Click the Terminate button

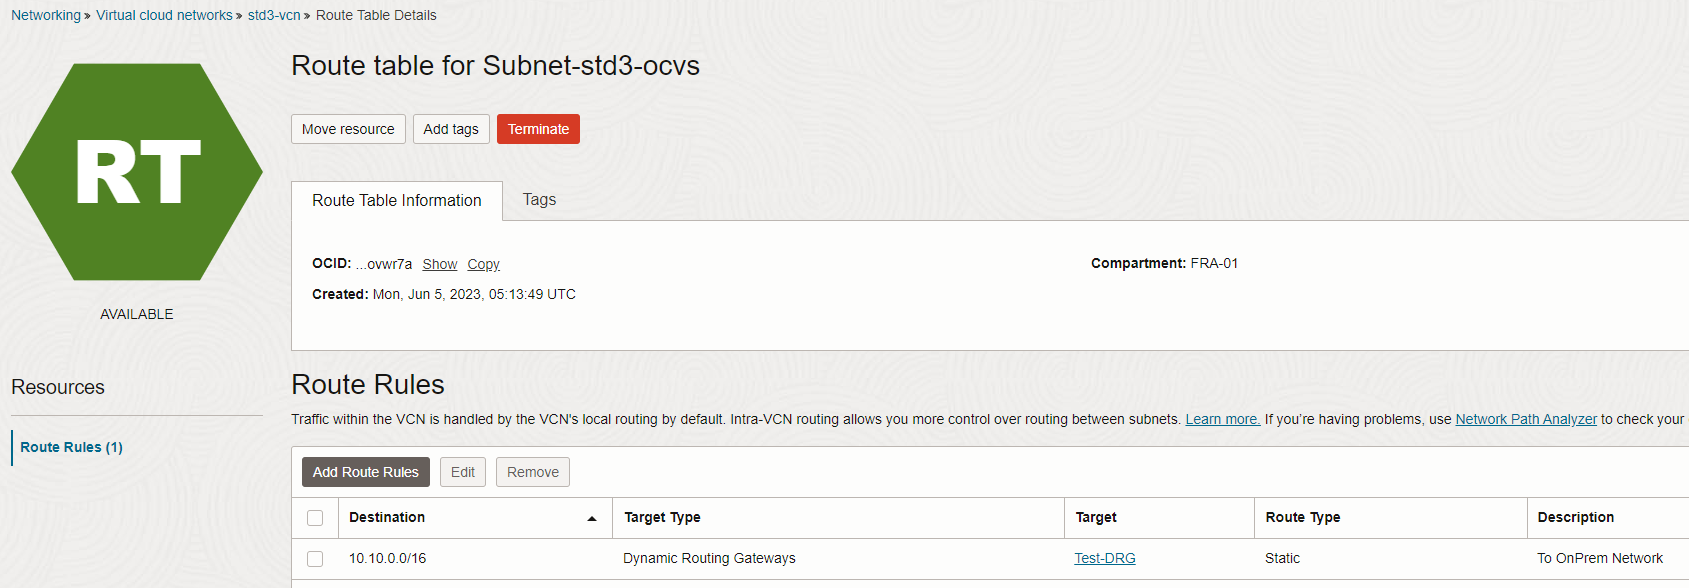point(538,128)
